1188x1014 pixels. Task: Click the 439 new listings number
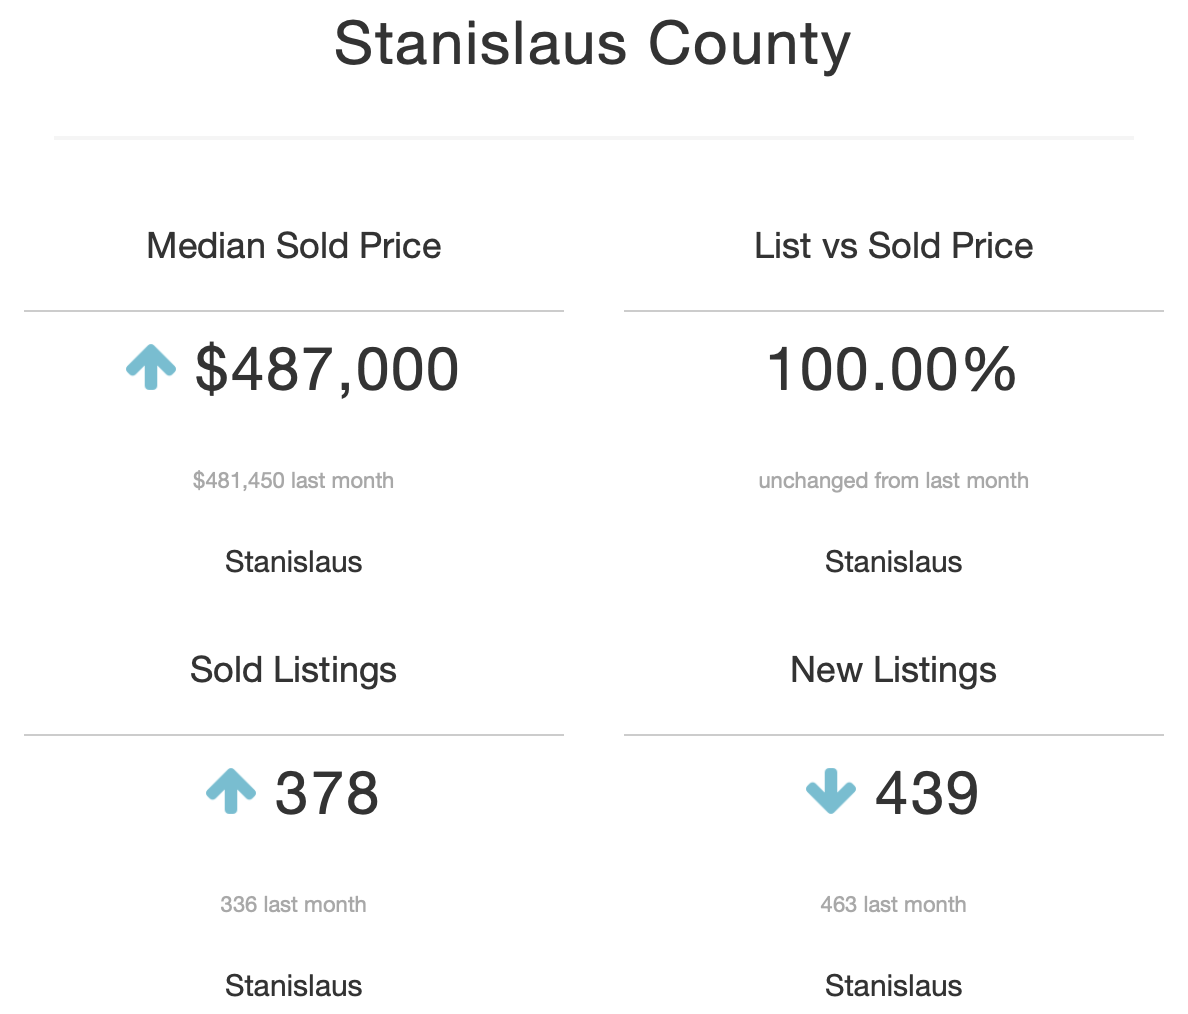point(927,793)
